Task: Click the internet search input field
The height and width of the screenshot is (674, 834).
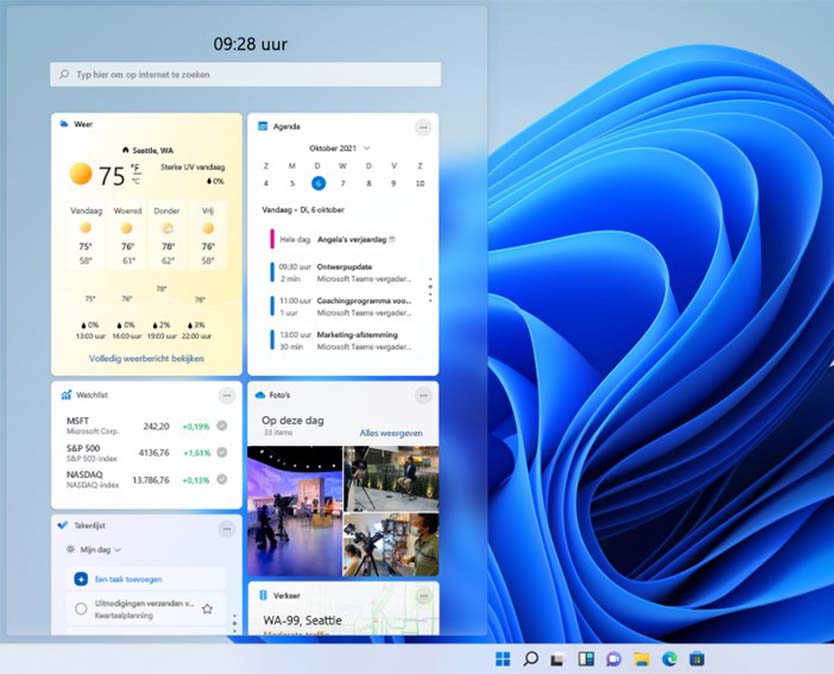Action: click(x=245, y=74)
